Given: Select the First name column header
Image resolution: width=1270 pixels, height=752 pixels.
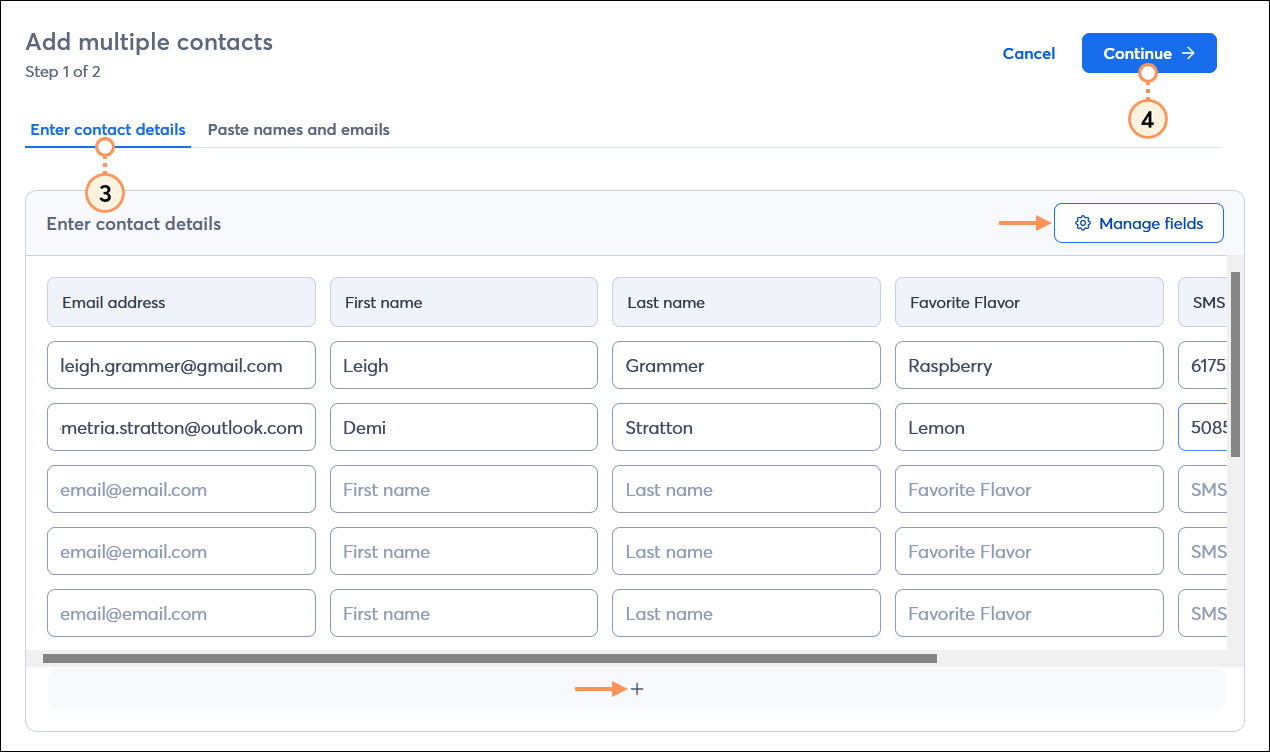Looking at the screenshot, I should (463, 302).
